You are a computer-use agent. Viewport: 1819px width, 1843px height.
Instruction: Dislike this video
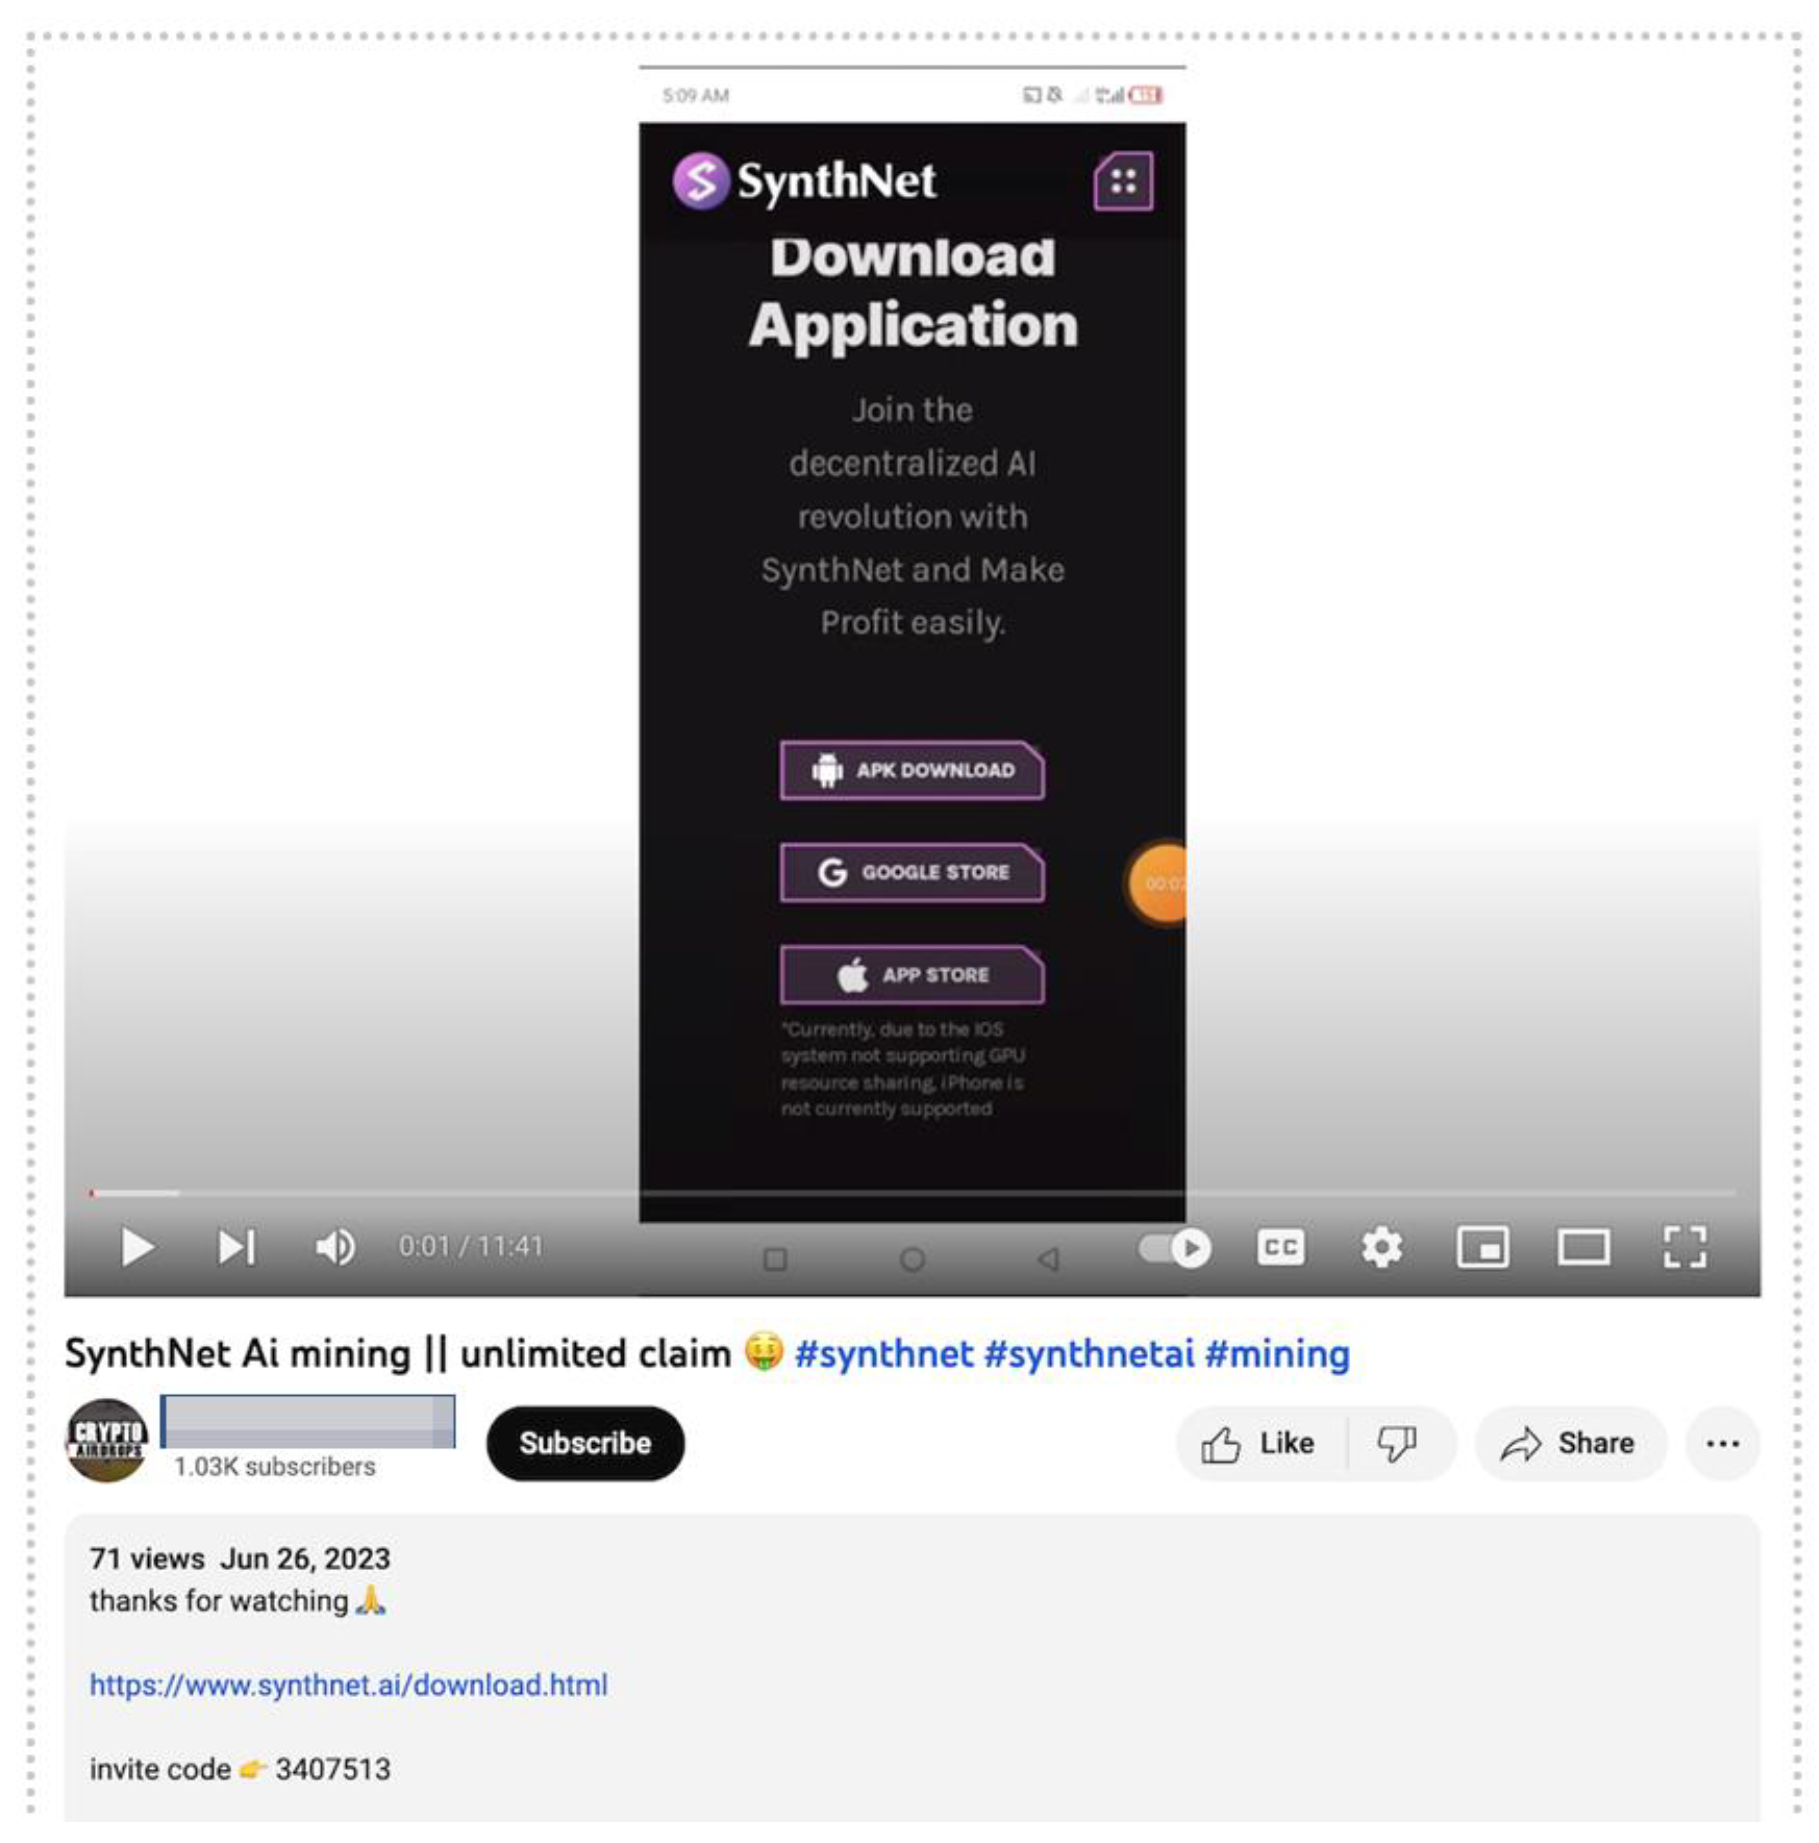[1398, 1443]
